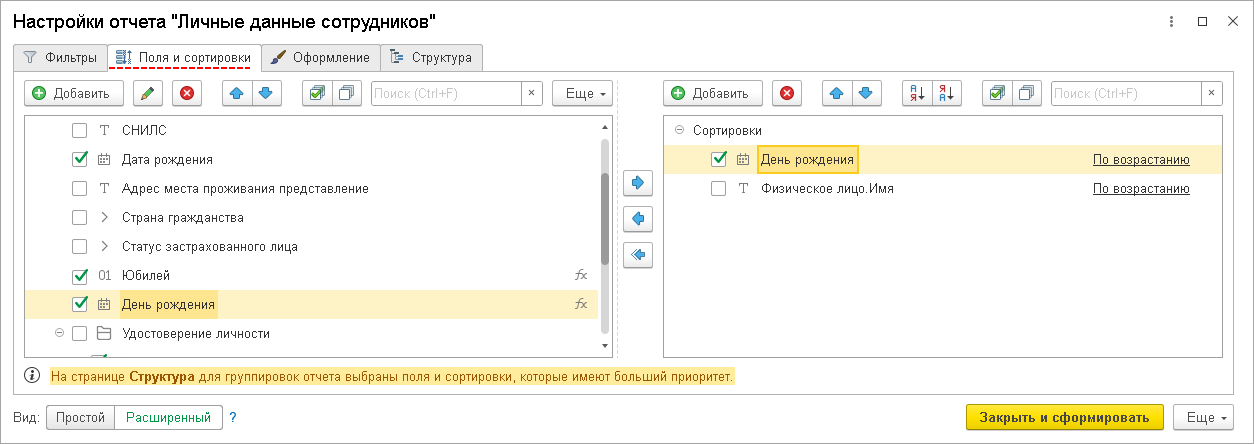This screenshot has width=1254, height=444.
Task: Click check all icon in fields toolbar
Action: 316,93
